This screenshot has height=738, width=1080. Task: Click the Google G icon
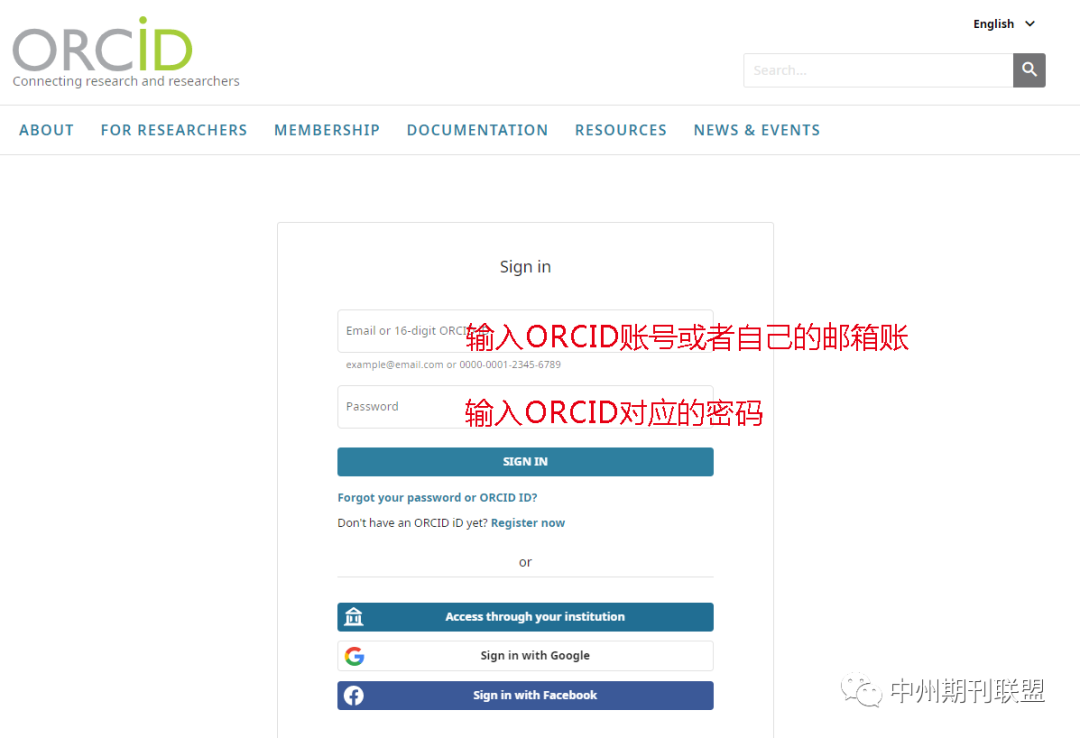click(354, 656)
